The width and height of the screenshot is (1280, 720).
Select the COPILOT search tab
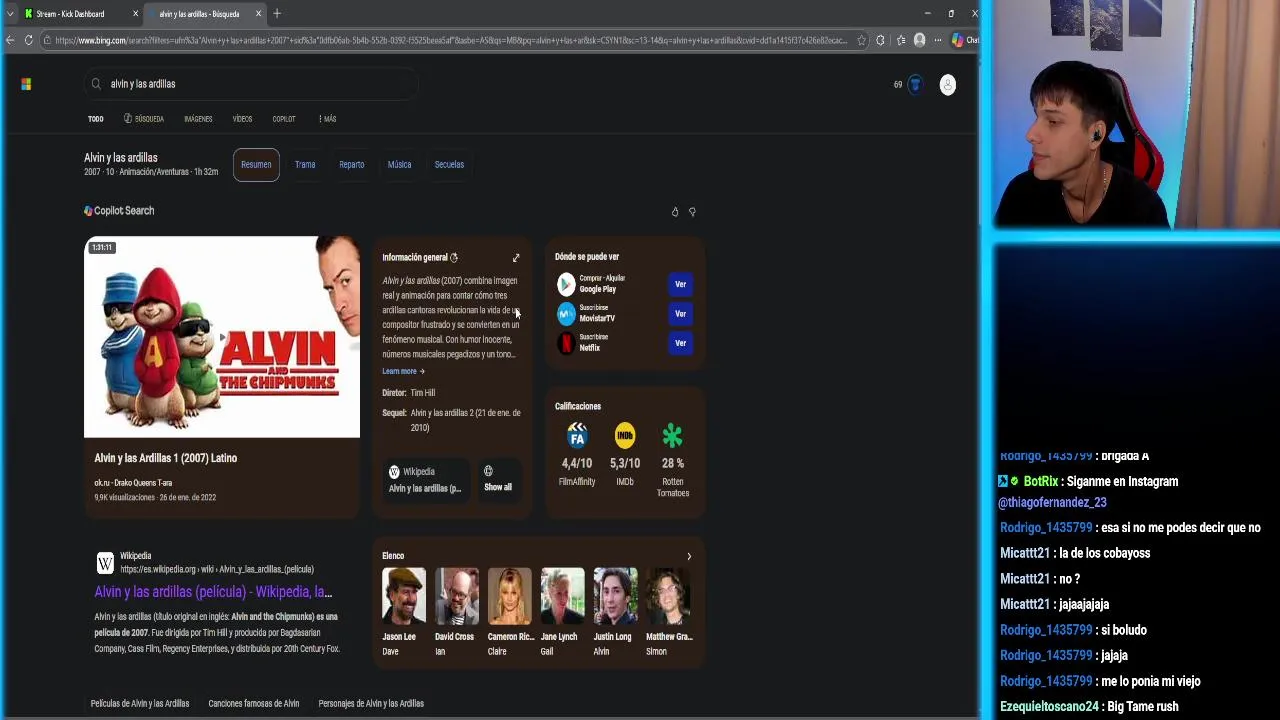[284, 119]
